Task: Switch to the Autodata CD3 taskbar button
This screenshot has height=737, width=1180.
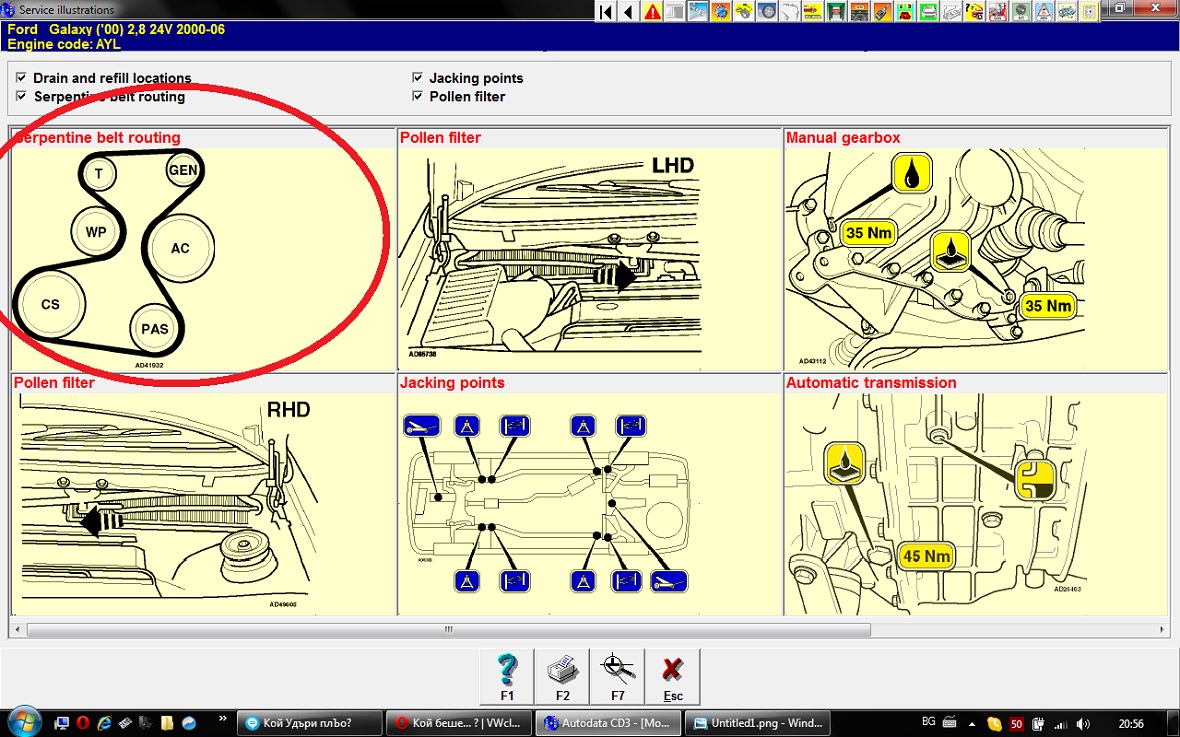Action: pyautogui.click(x=607, y=723)
